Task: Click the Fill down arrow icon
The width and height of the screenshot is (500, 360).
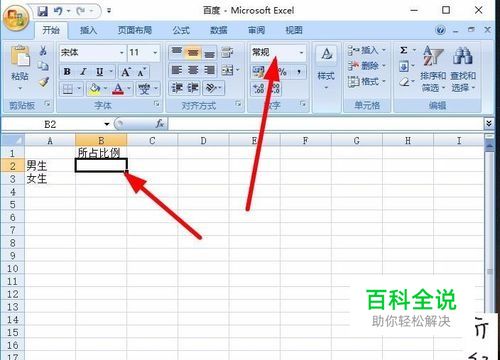Action: click(x=404, y=66)
